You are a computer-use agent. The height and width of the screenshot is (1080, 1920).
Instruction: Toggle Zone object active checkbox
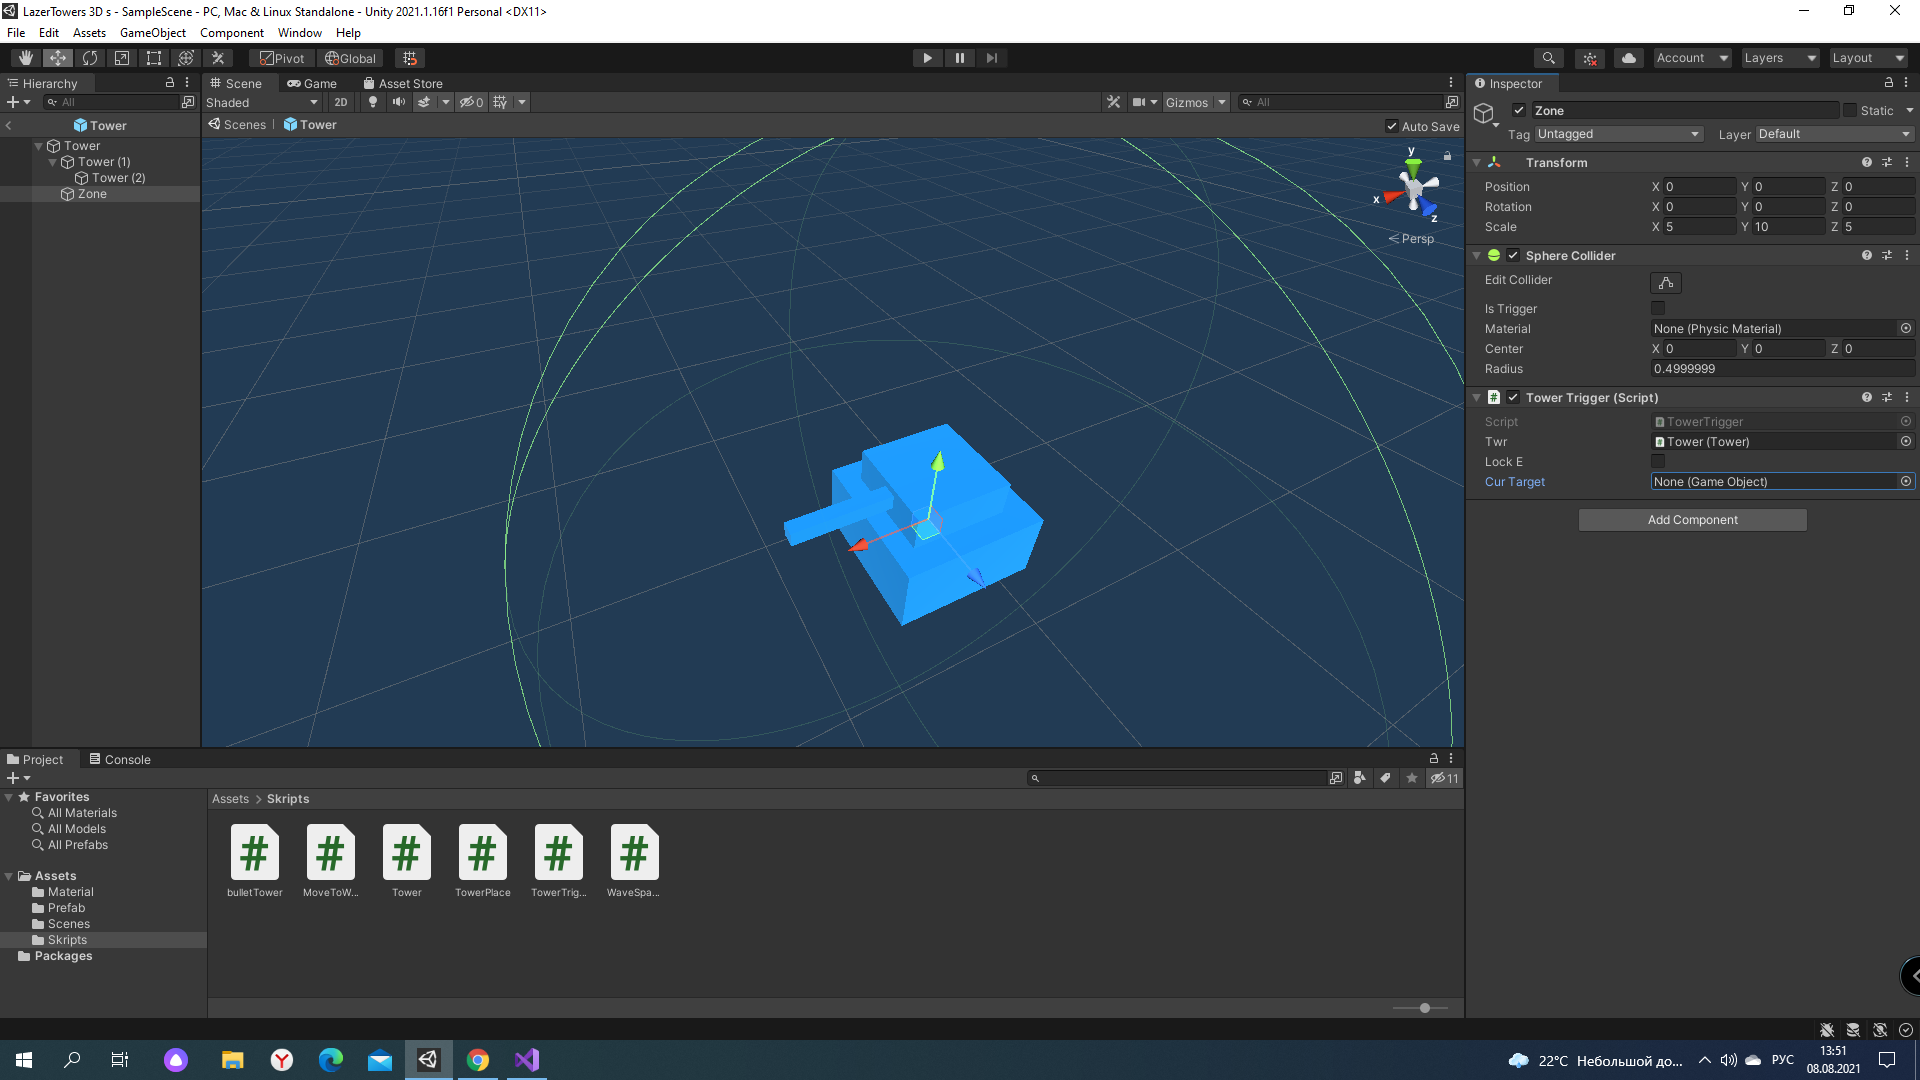tap(1519, 111)
